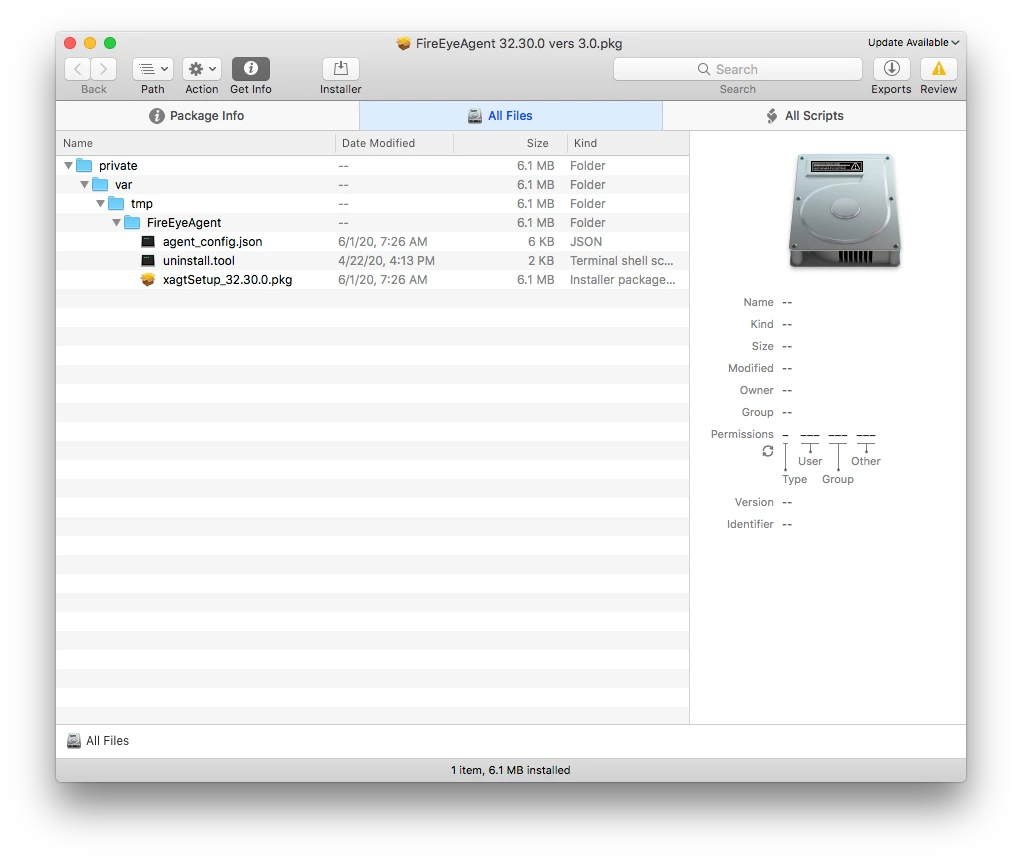
Task: Go forward with the forward arrow
Action: tap(104, 69)
